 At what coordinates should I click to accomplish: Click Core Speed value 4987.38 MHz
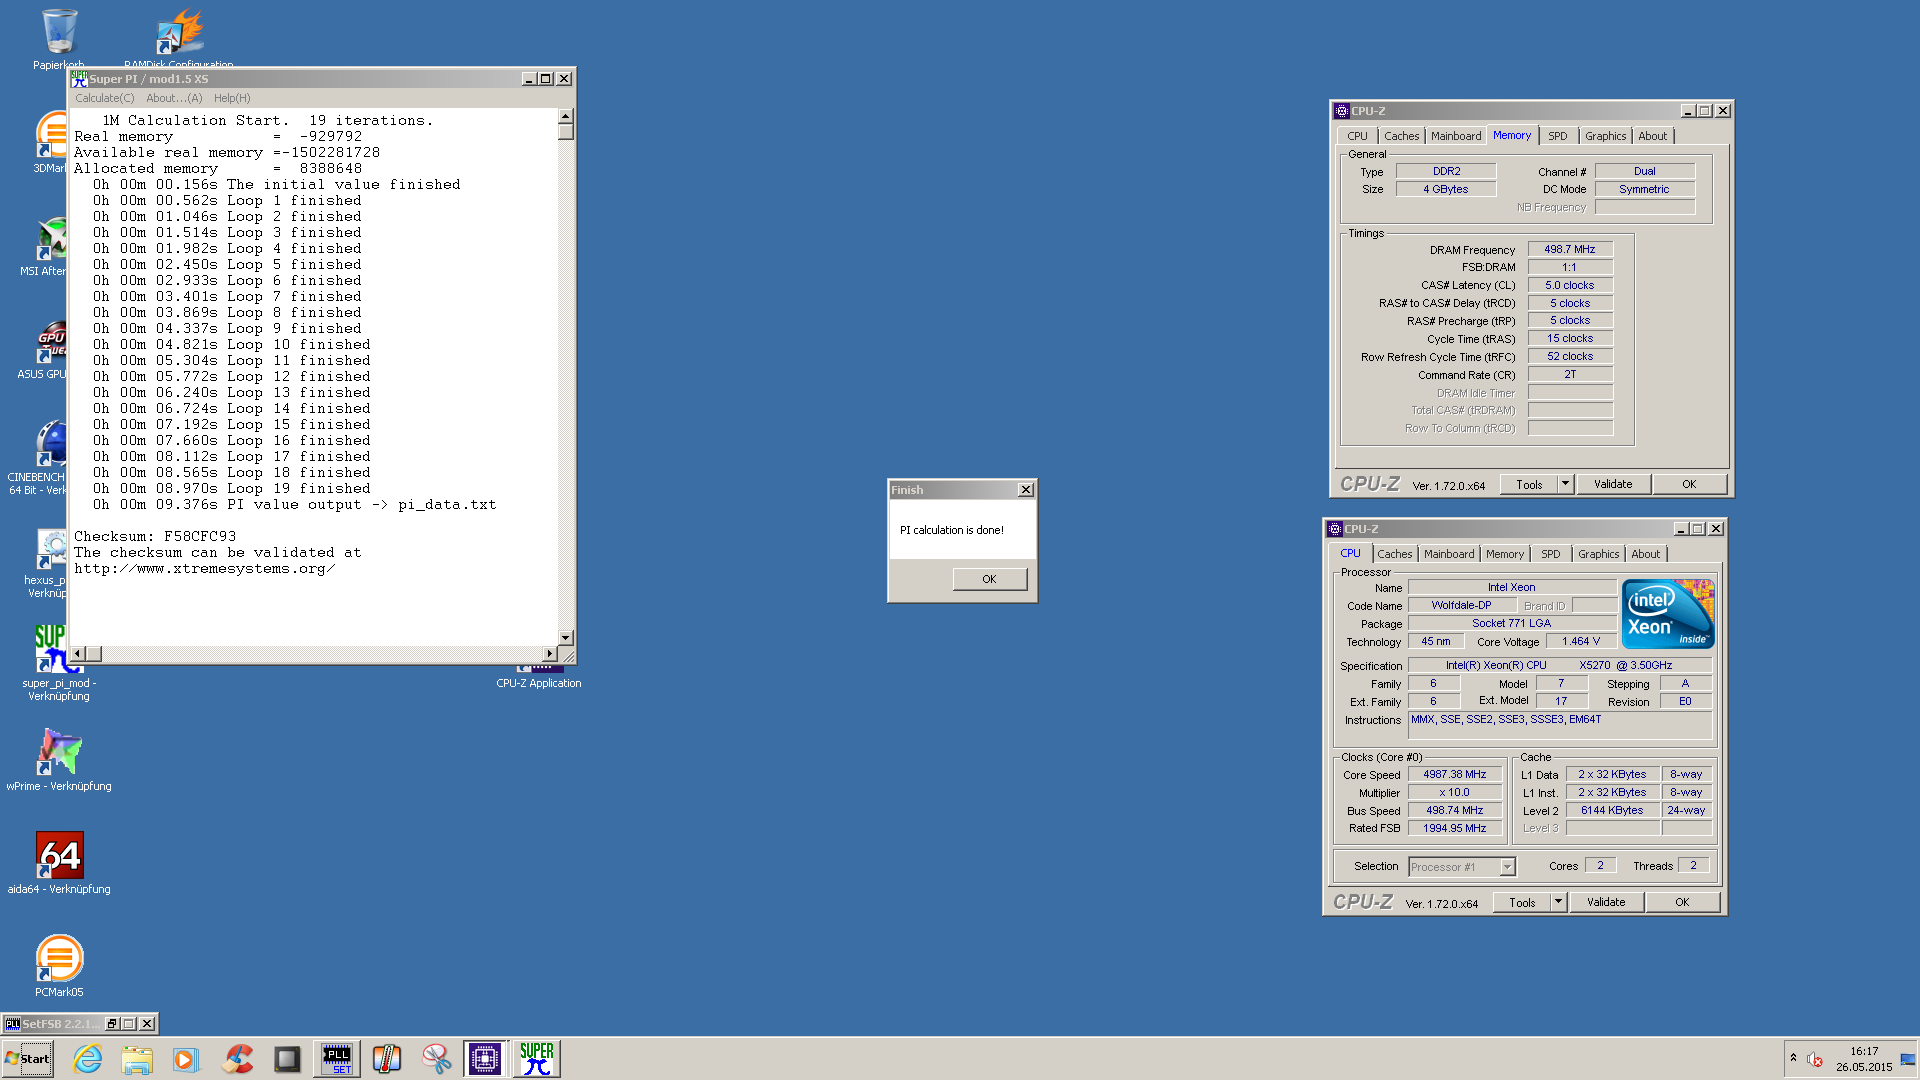click(x=1455, y=775)
